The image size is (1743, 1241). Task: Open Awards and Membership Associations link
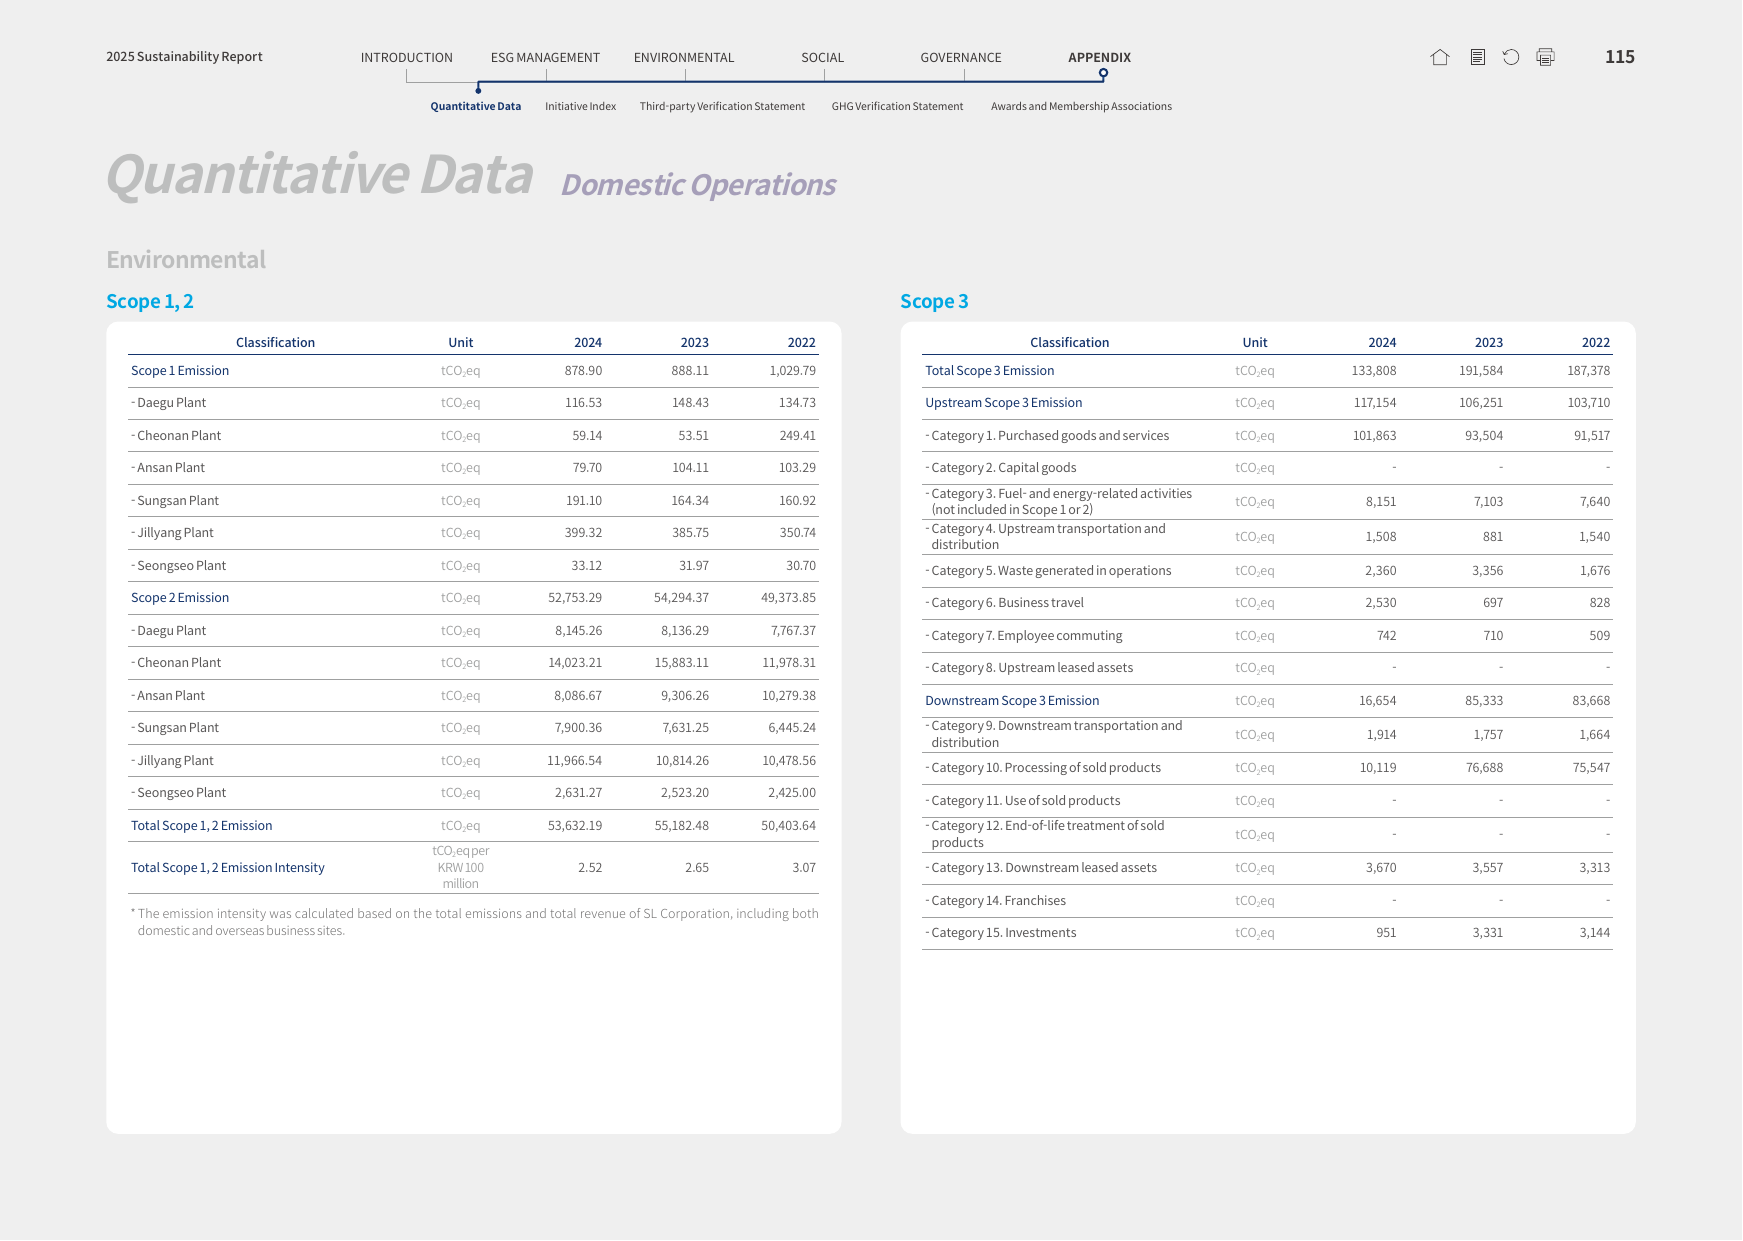tap(1082, 106)
